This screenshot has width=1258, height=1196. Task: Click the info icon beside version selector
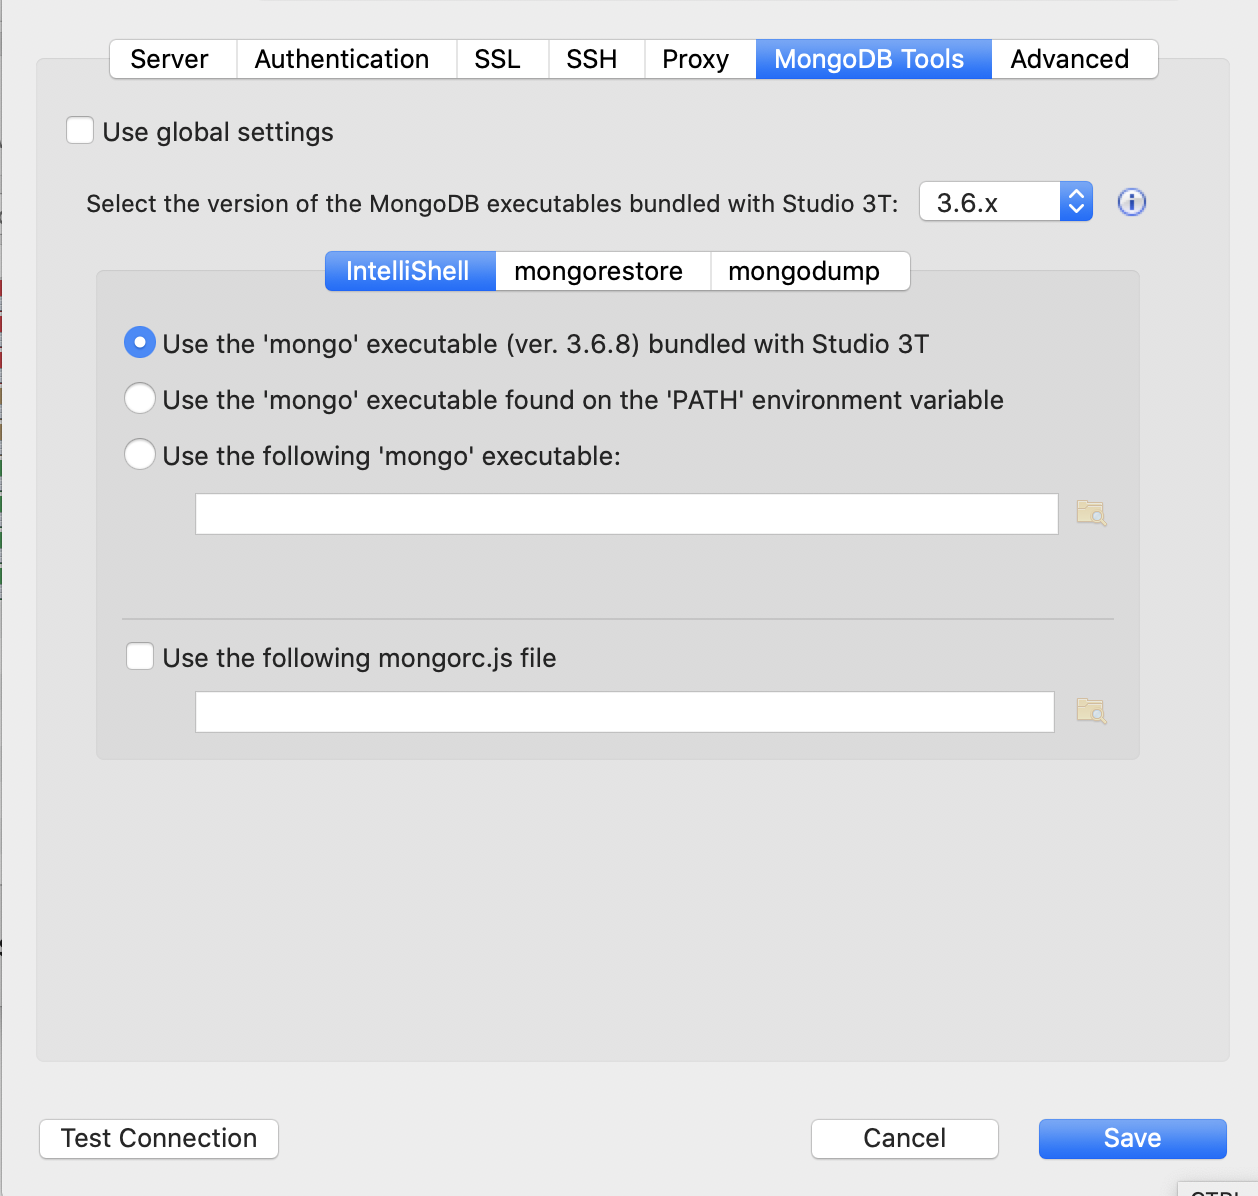pyautogui.click(x=1131, y=203)
